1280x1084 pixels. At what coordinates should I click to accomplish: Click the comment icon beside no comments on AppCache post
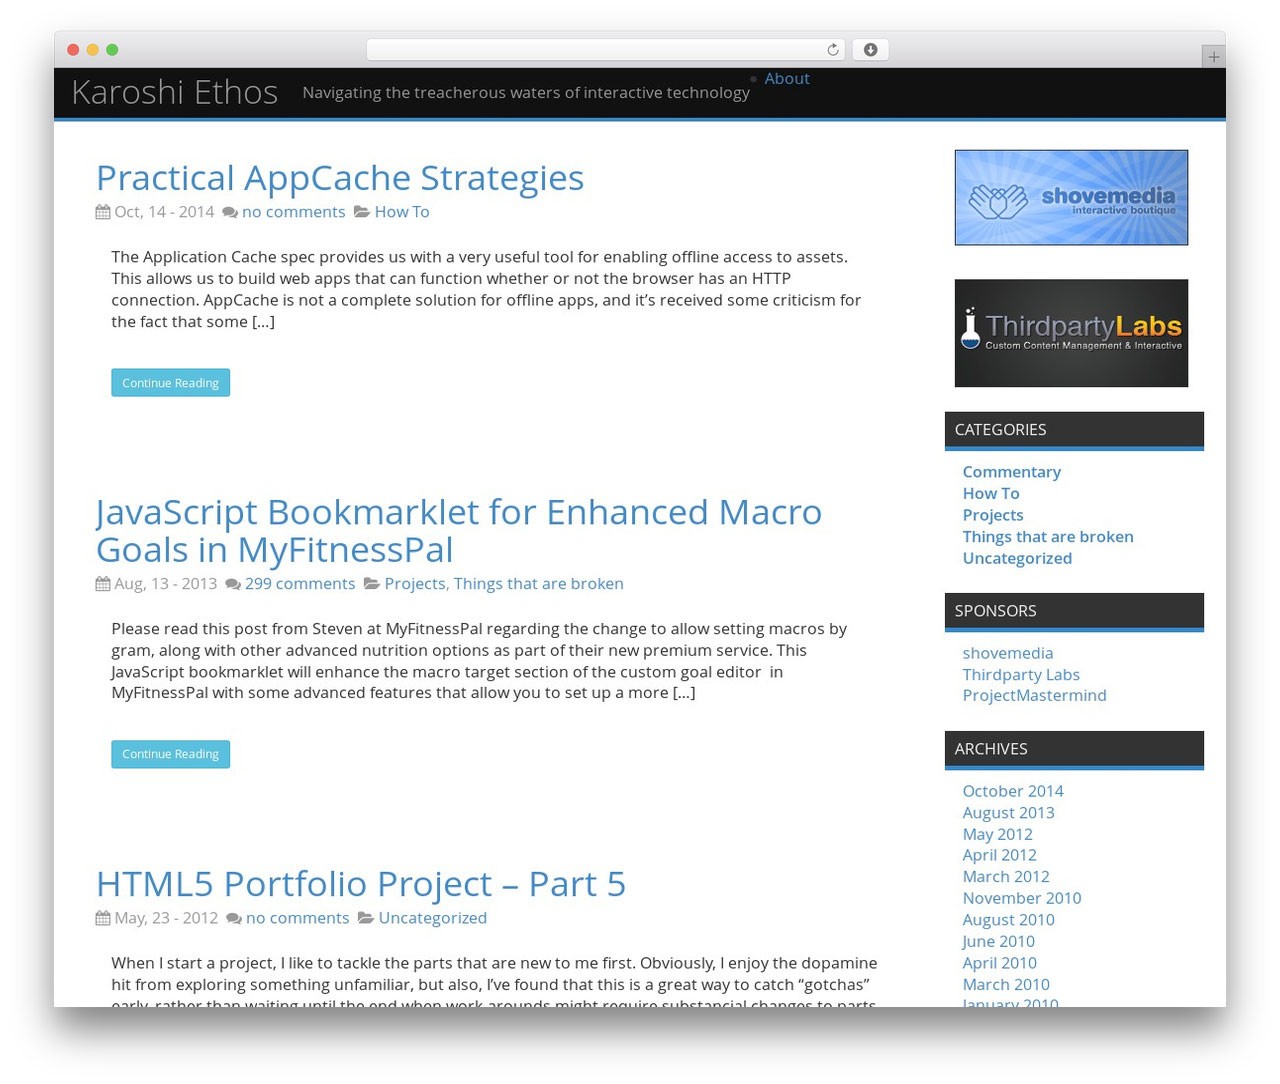click(229, 212)
